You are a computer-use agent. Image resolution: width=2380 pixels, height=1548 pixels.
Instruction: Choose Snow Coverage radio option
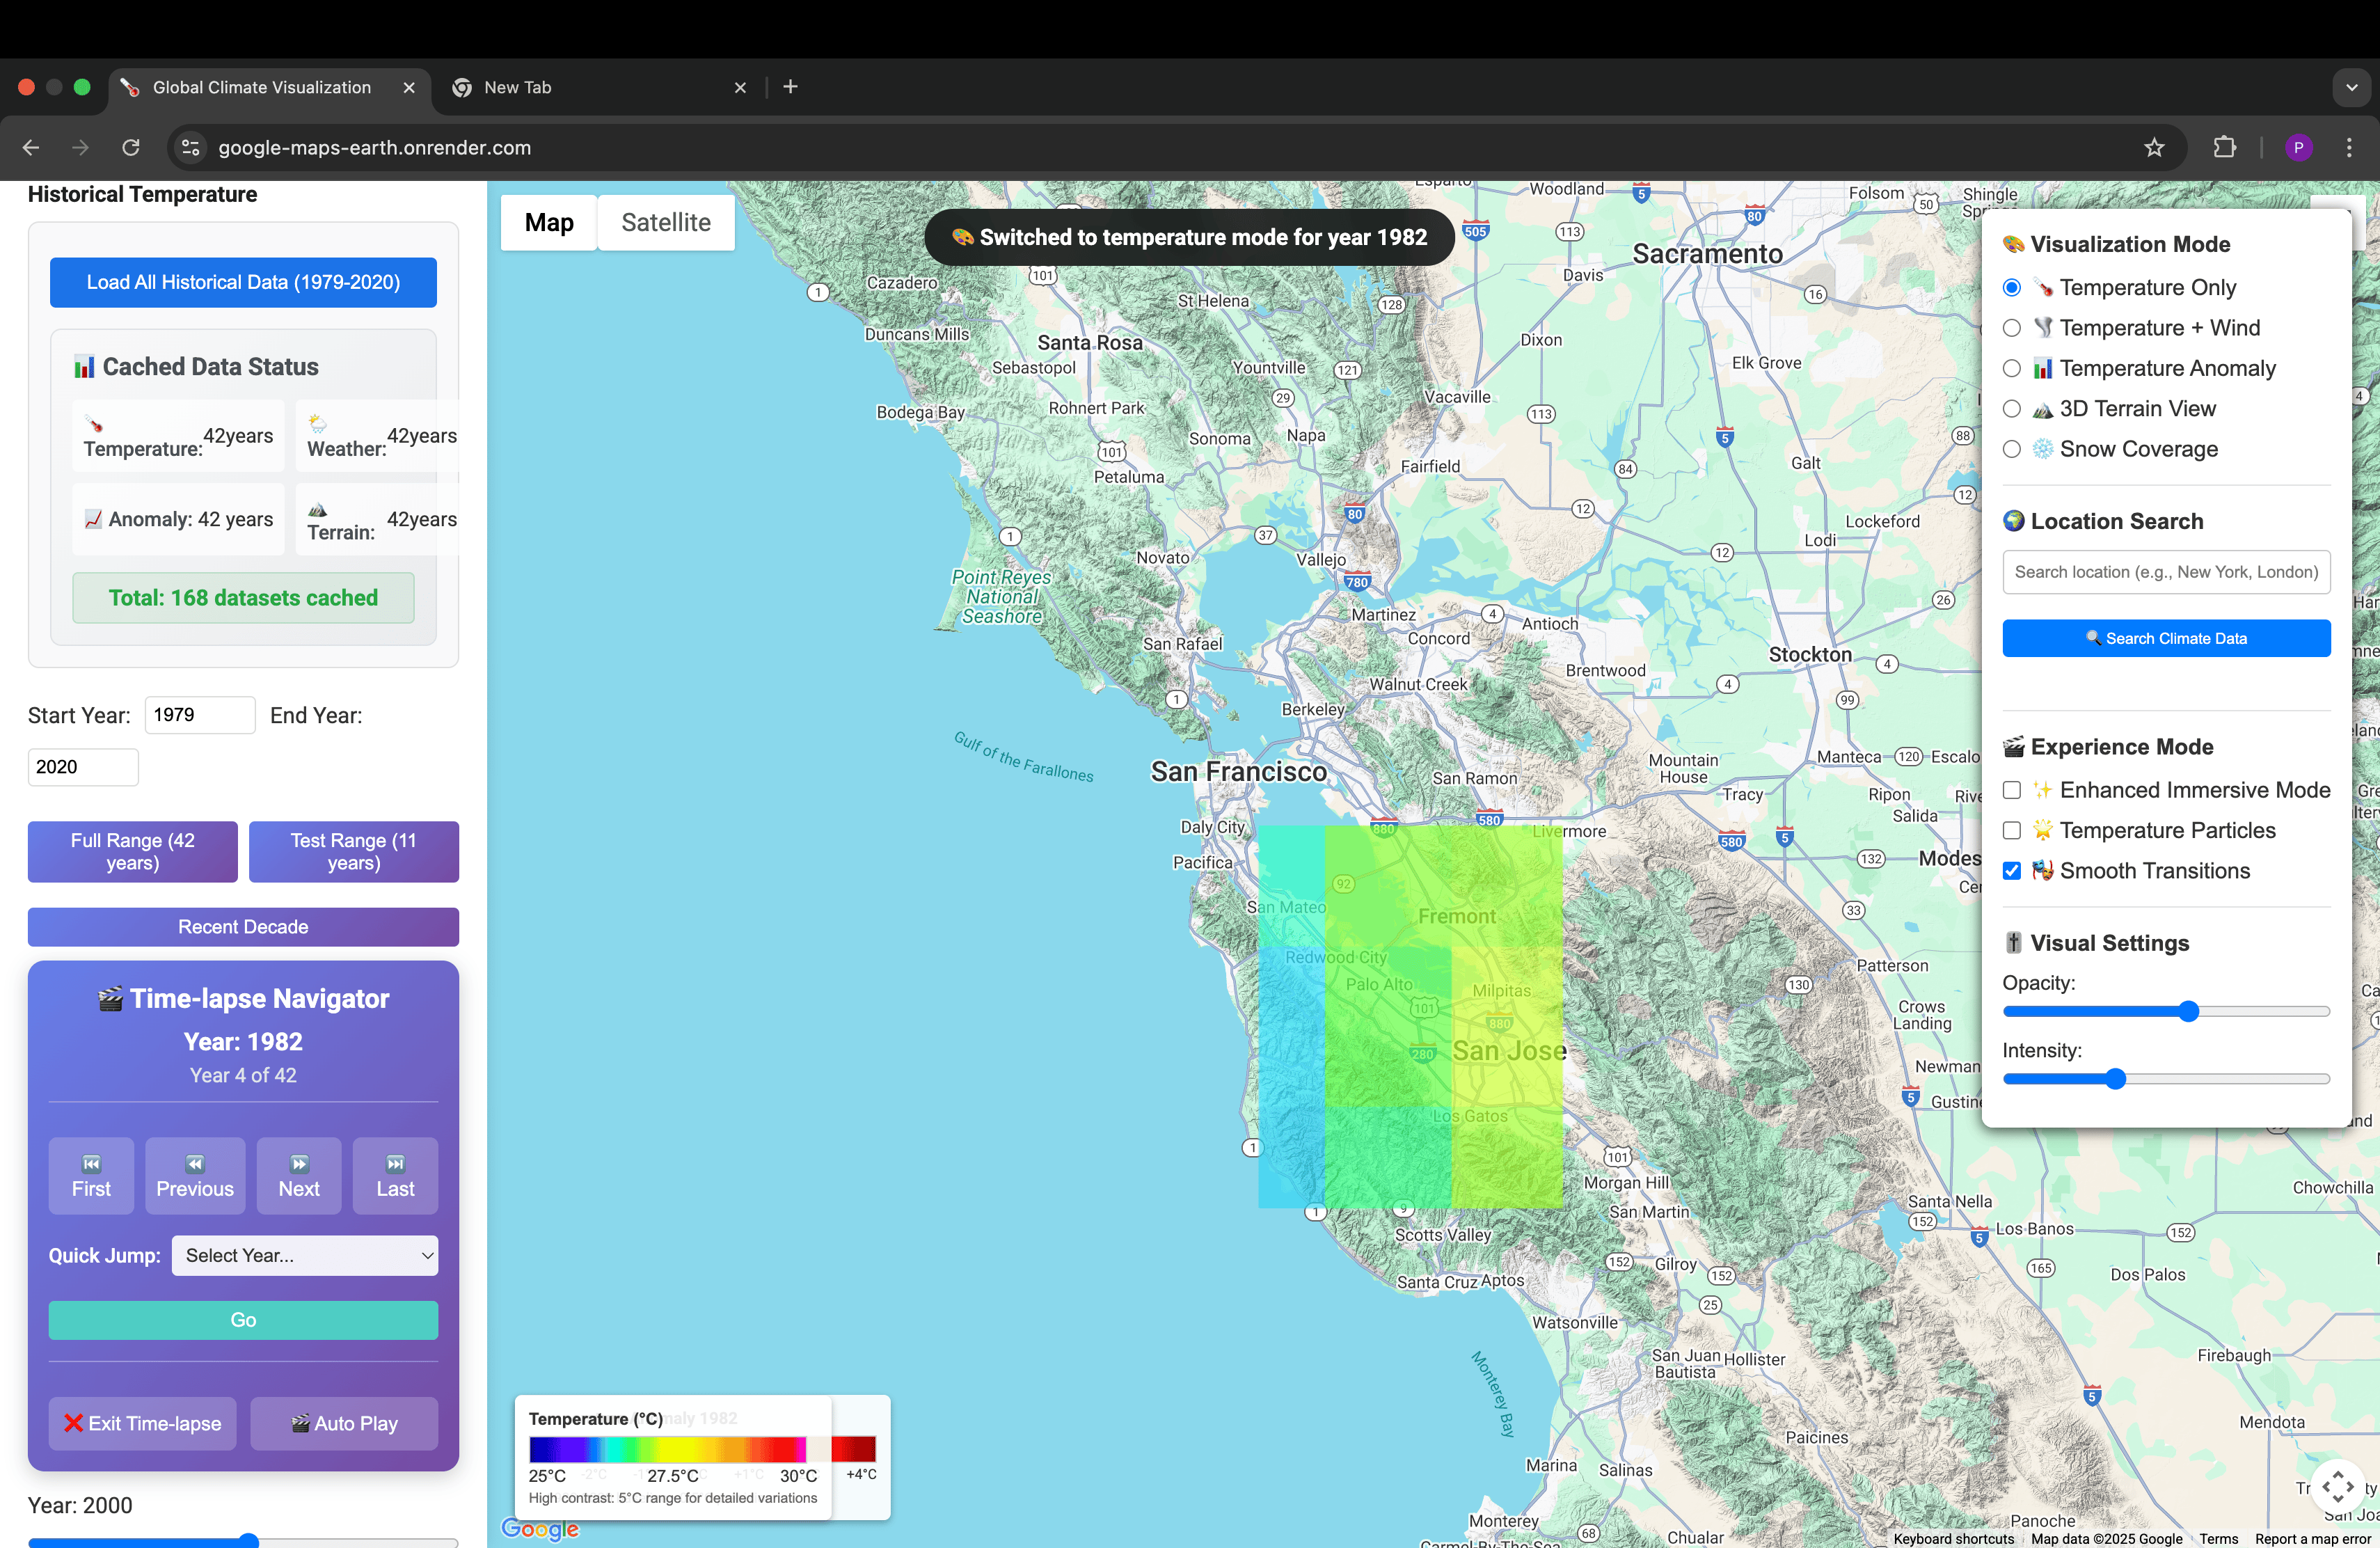[2012, 449]
